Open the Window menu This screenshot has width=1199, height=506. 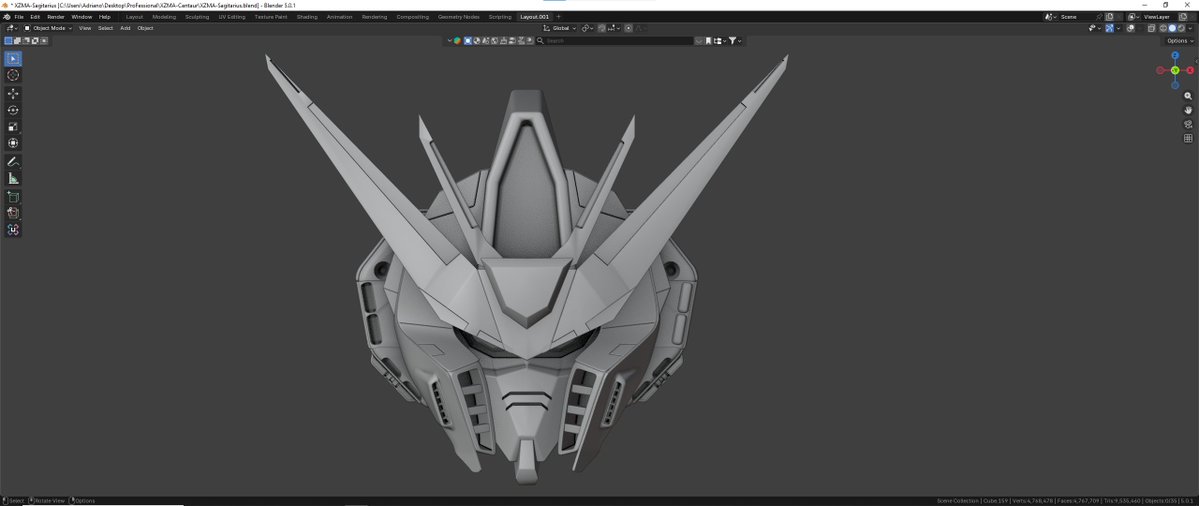click(82, 17)
